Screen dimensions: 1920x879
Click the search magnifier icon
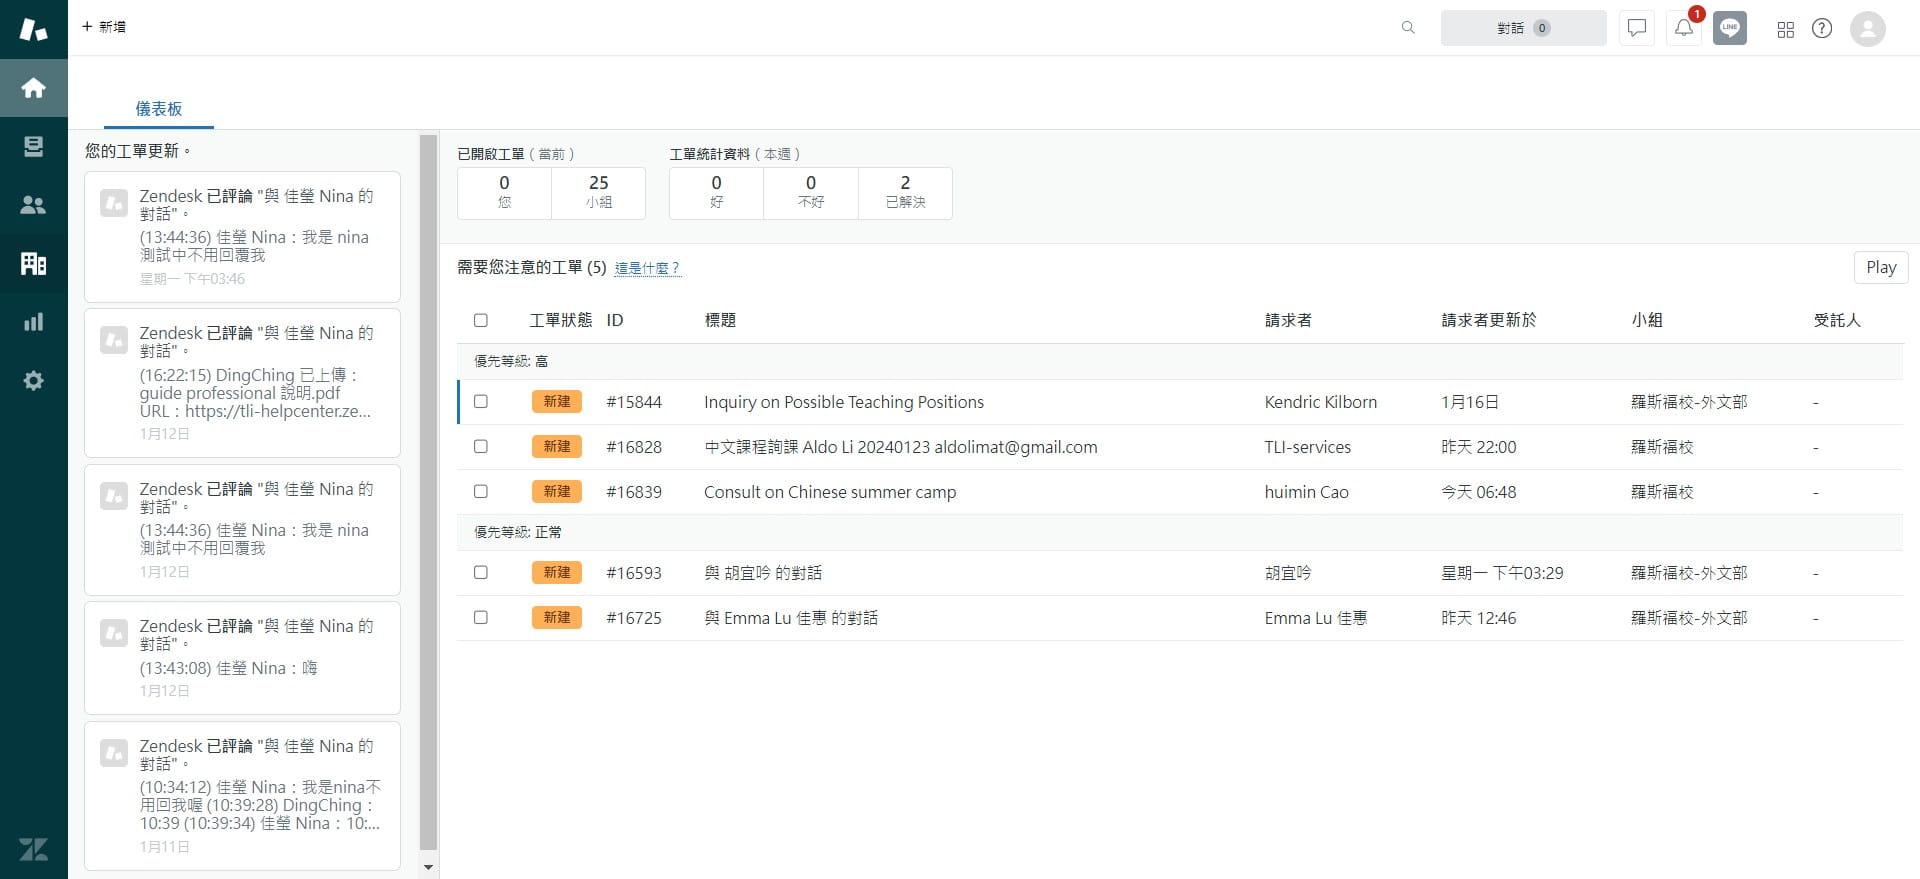pyautogui.click(x=1408, y=28)
